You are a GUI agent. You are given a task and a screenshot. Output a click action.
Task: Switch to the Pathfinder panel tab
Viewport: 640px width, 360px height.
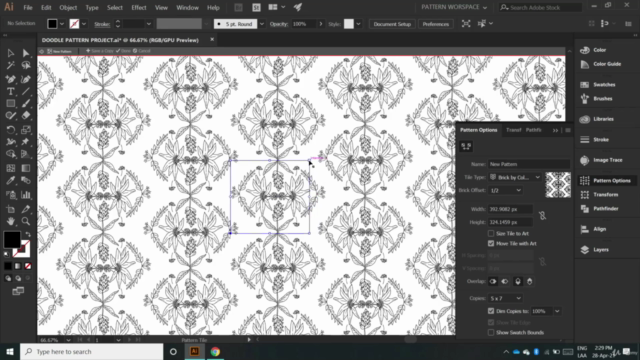click(533, 130)
